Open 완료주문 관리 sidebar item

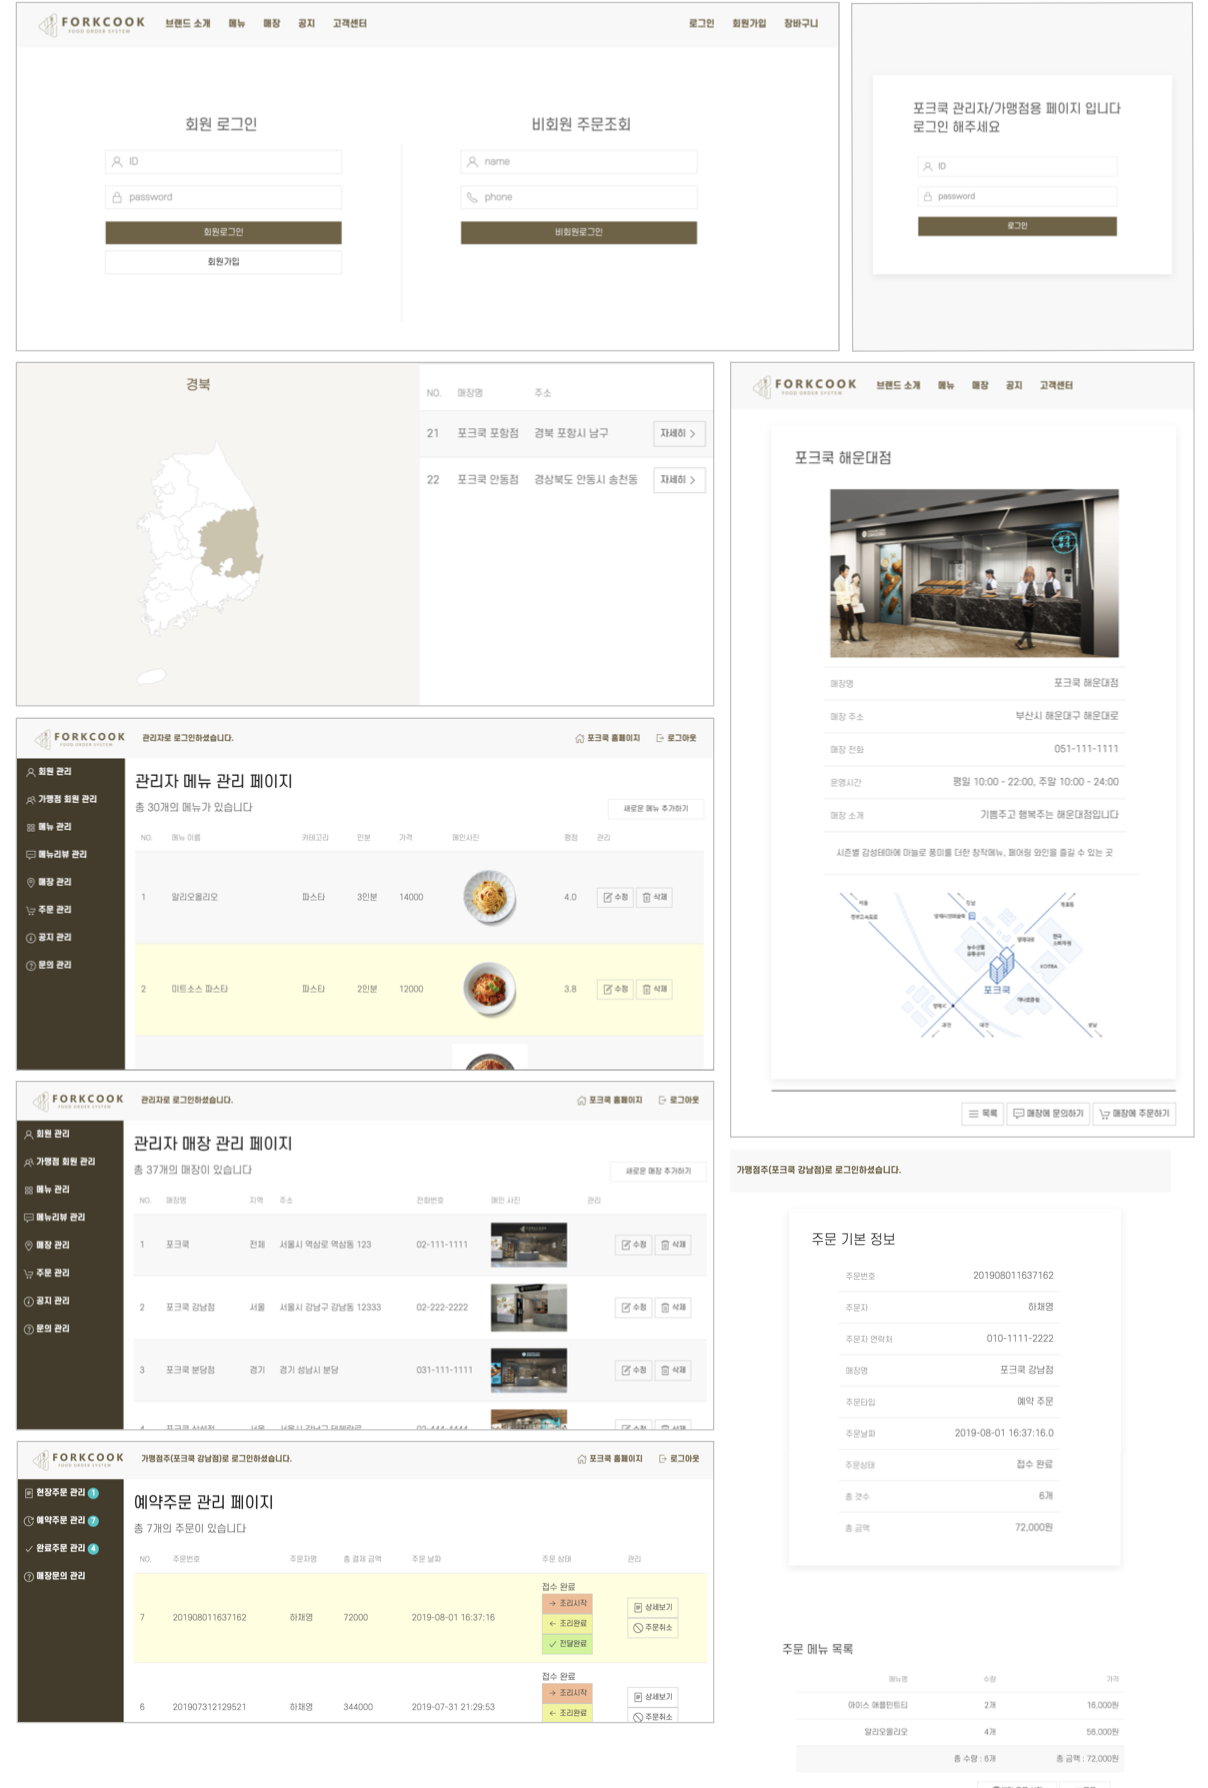61,1548
